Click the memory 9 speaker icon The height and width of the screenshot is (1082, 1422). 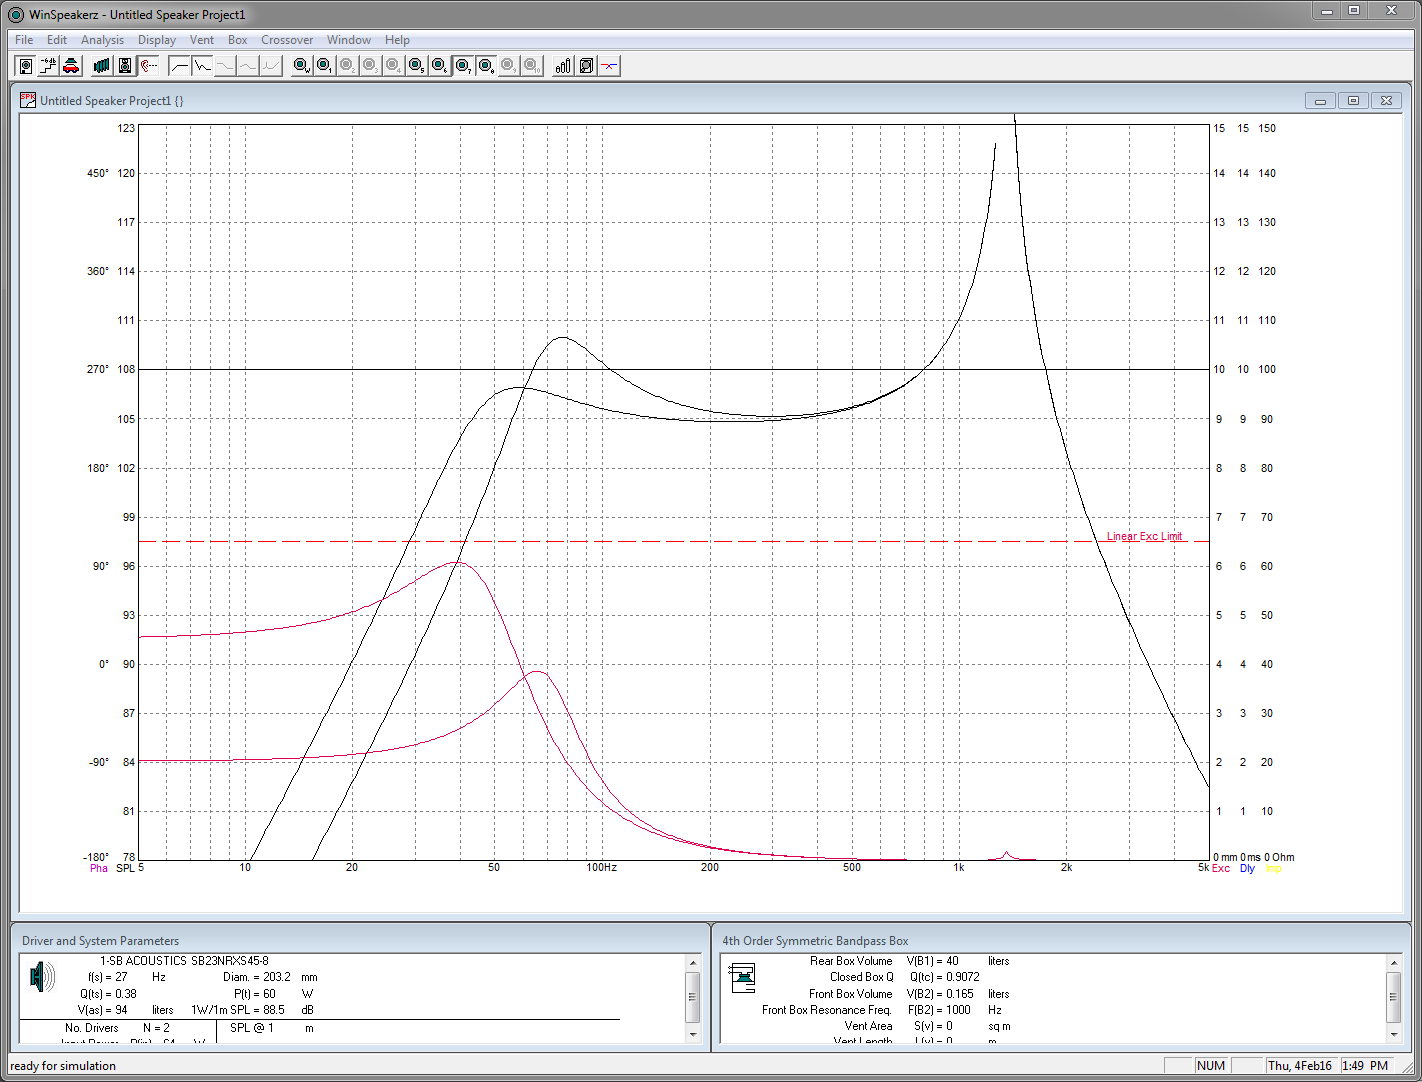click(x=509, y=66)
